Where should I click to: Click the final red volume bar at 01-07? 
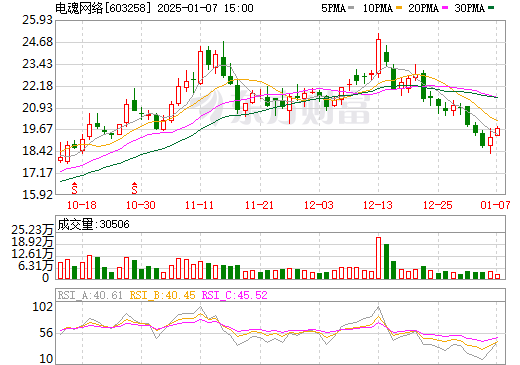click(x=498, y=277)
